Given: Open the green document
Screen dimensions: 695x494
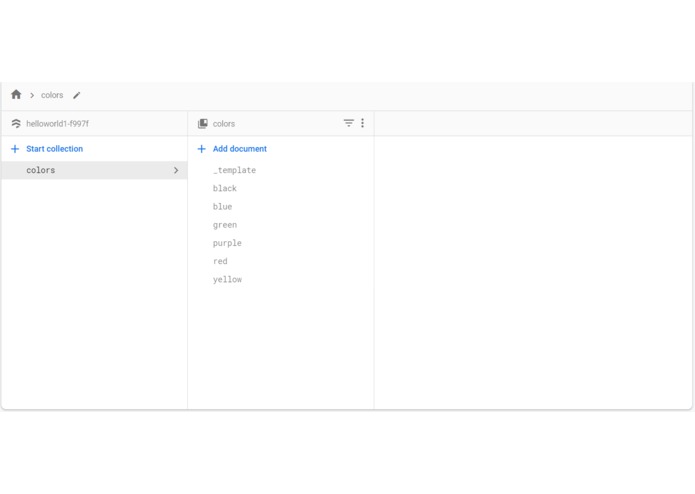Looking at the screenshot, I should 225,225.
